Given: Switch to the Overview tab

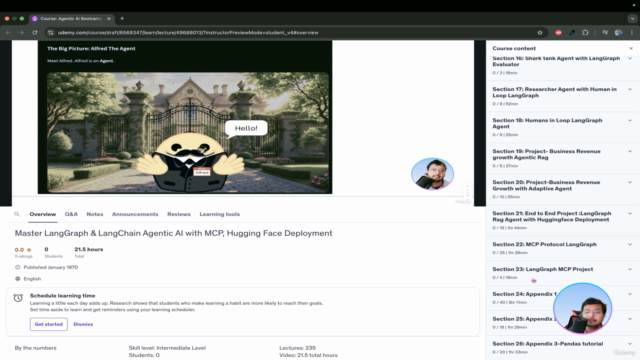Looking at the screenshot, I should (42, 214).
